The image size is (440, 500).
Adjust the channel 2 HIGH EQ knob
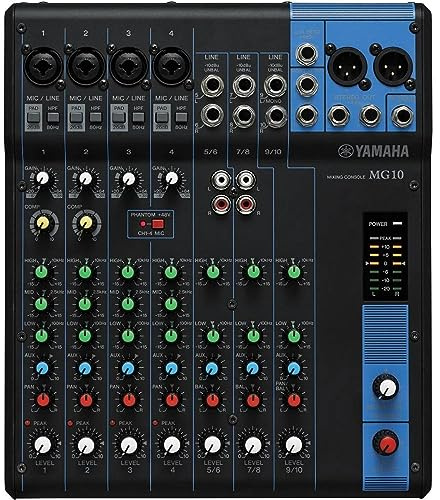[x=85, y=272]
